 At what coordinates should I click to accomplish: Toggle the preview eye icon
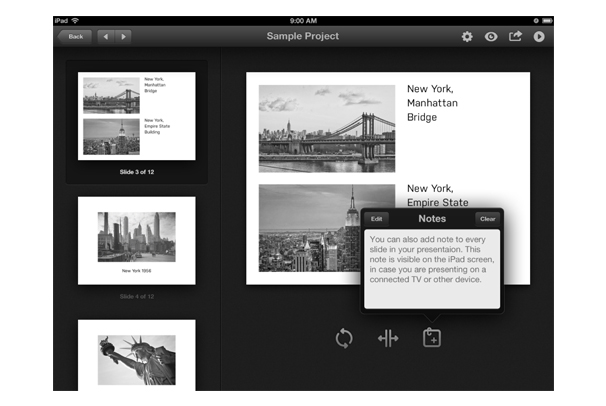click(x=491, y=37)
